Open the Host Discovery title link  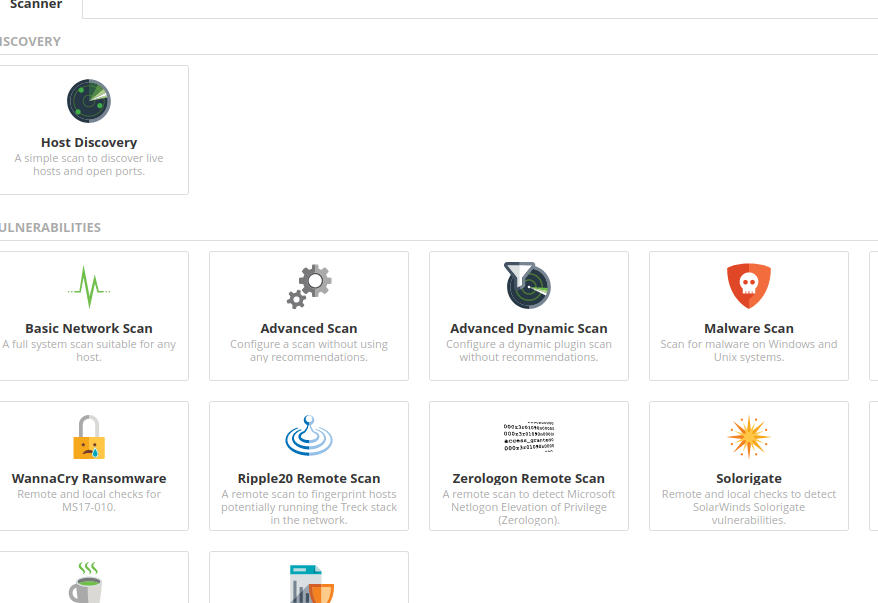89,142
